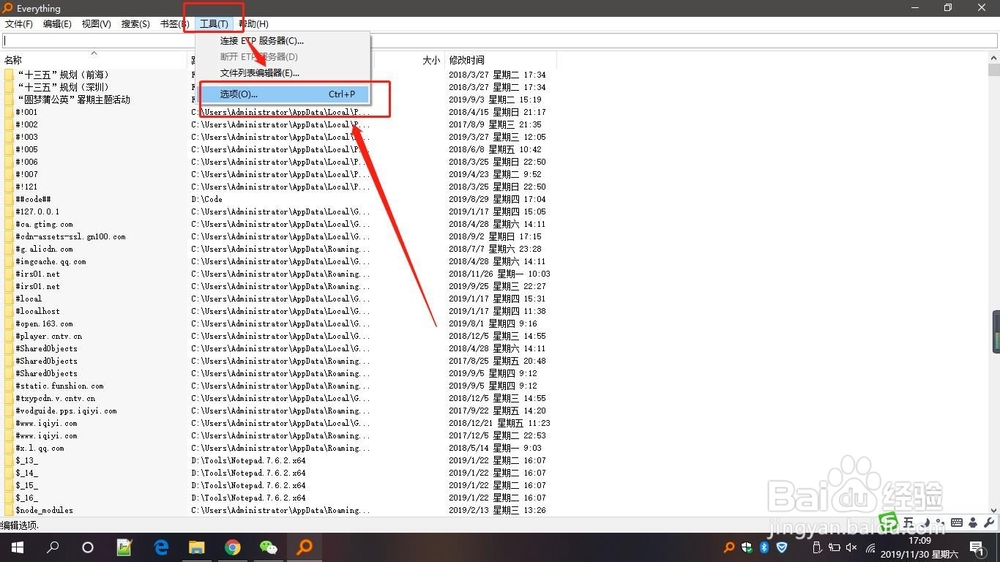Open the 帮助(H) menu
The image size is (1000, 562).
click(254, 24)
